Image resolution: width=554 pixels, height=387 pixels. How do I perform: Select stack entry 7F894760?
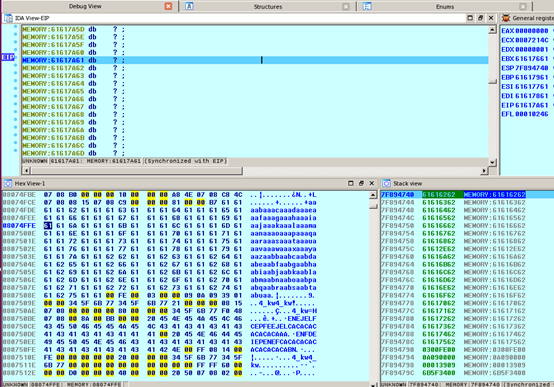397,257
